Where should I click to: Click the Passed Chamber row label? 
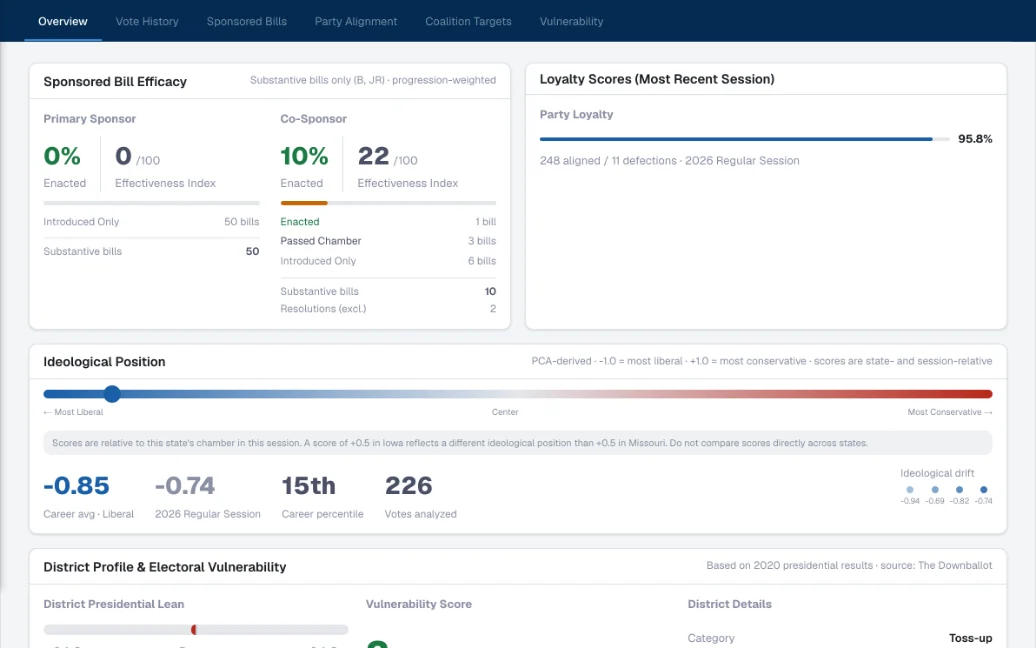point(320,241)
